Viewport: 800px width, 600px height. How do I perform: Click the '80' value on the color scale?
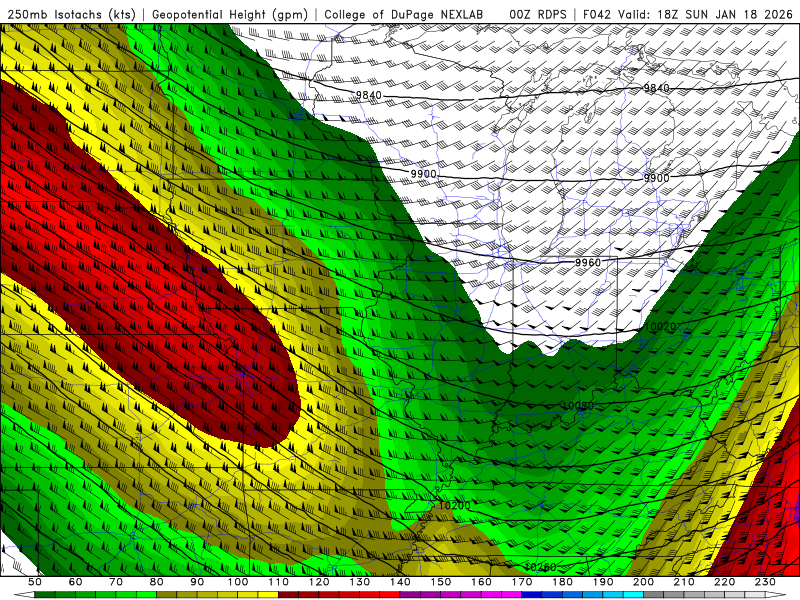click(x=157, y=582)
